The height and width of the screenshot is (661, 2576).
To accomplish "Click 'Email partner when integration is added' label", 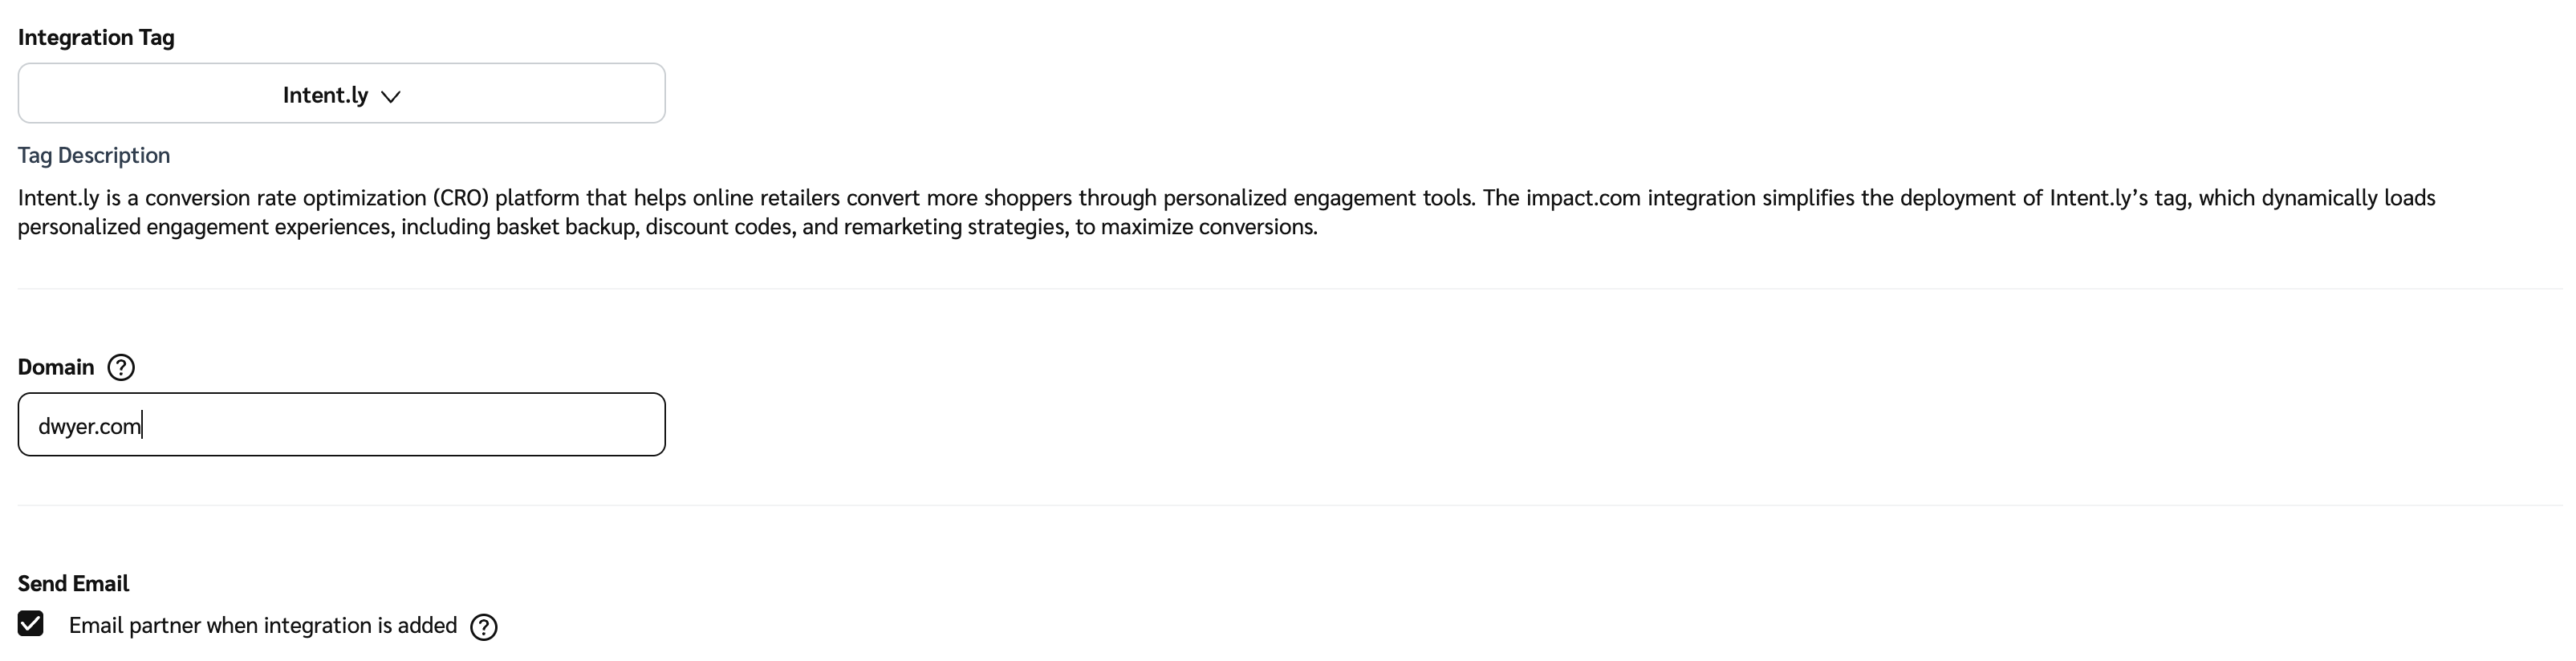I will (x=262, y=626).
